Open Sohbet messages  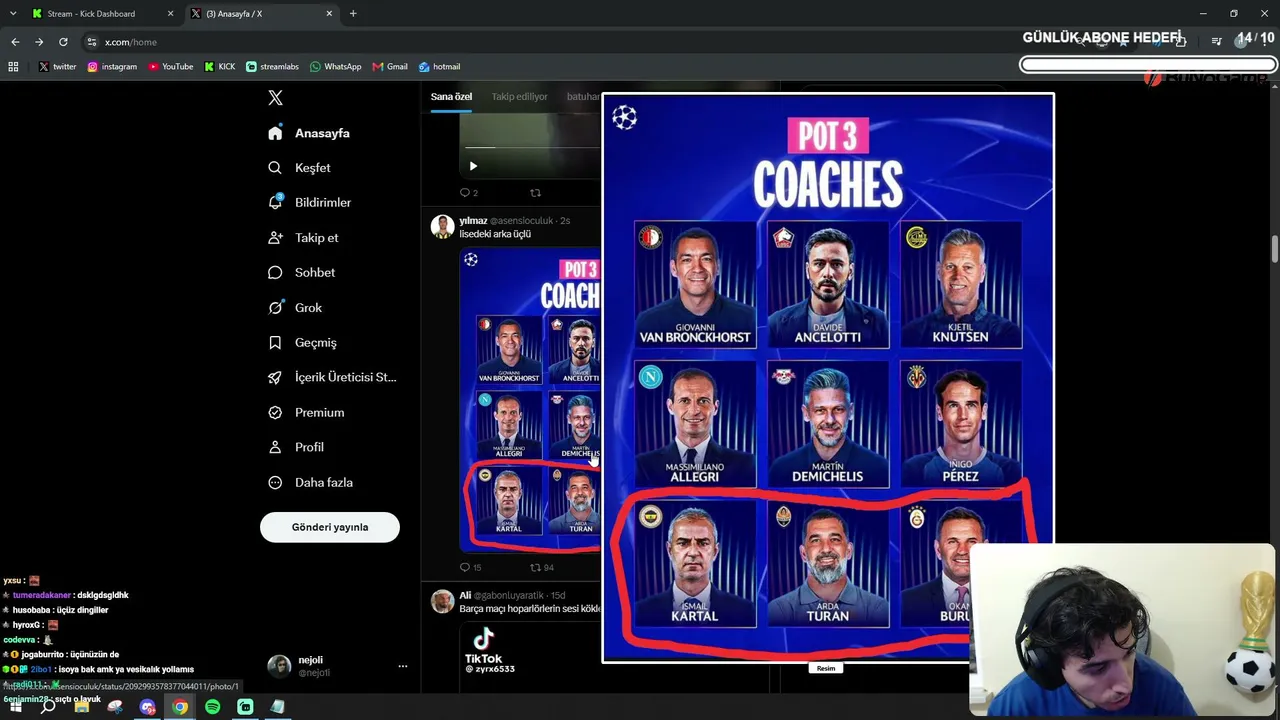(302, 272)
